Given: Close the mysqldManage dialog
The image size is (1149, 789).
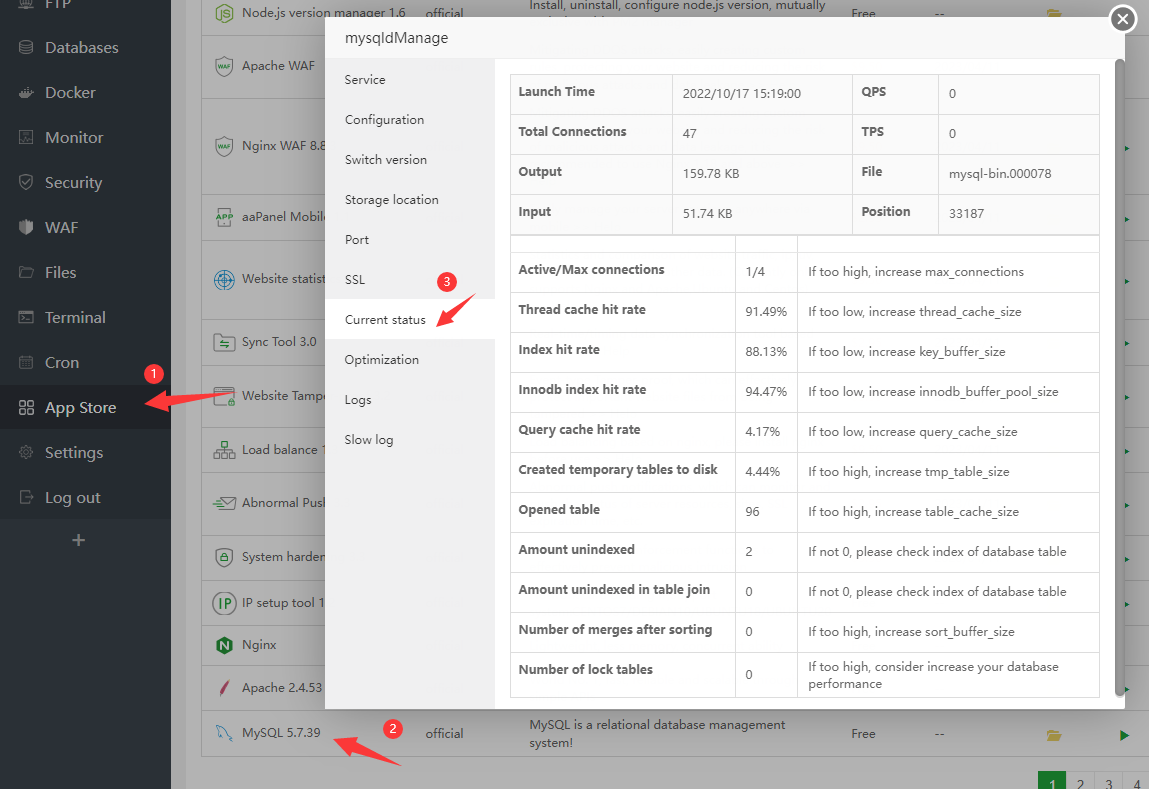Looking at the screenshot, I should [1123, 19].
